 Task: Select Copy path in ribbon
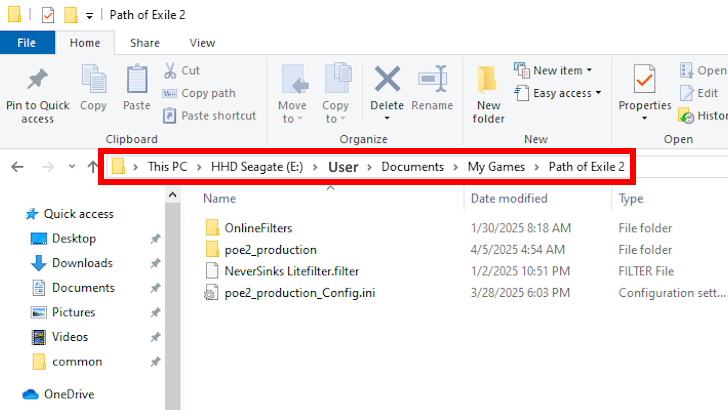[x=199, y=93]
